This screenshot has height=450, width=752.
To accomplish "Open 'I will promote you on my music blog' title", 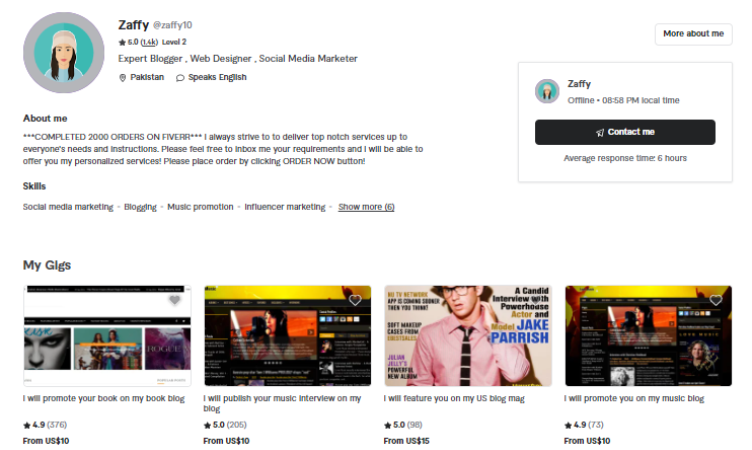I will coord(634,398).
